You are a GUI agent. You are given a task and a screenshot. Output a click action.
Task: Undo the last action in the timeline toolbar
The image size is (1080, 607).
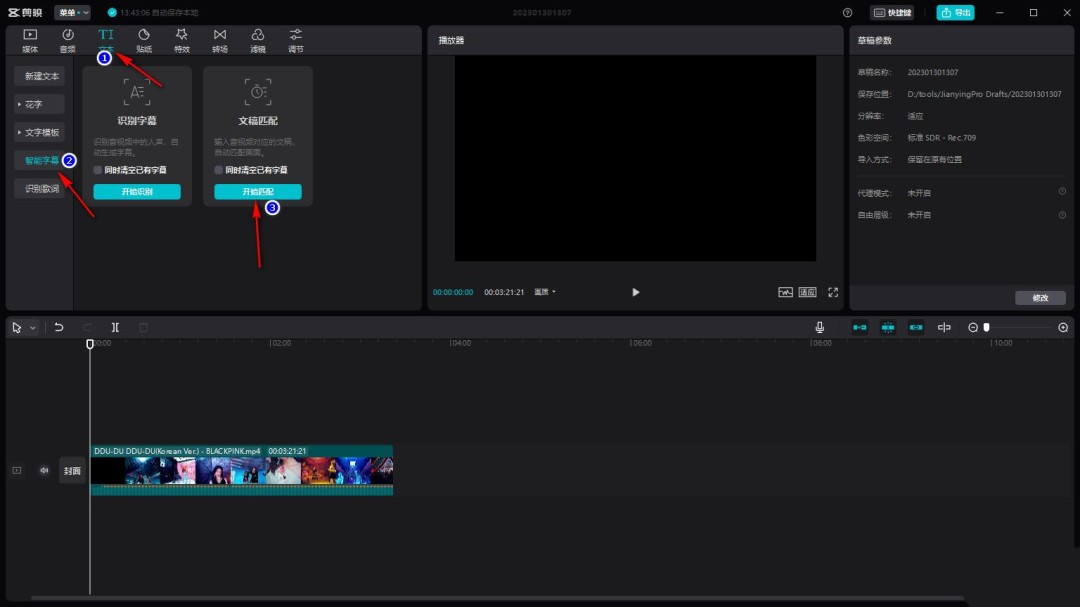(x=59, y=328)
